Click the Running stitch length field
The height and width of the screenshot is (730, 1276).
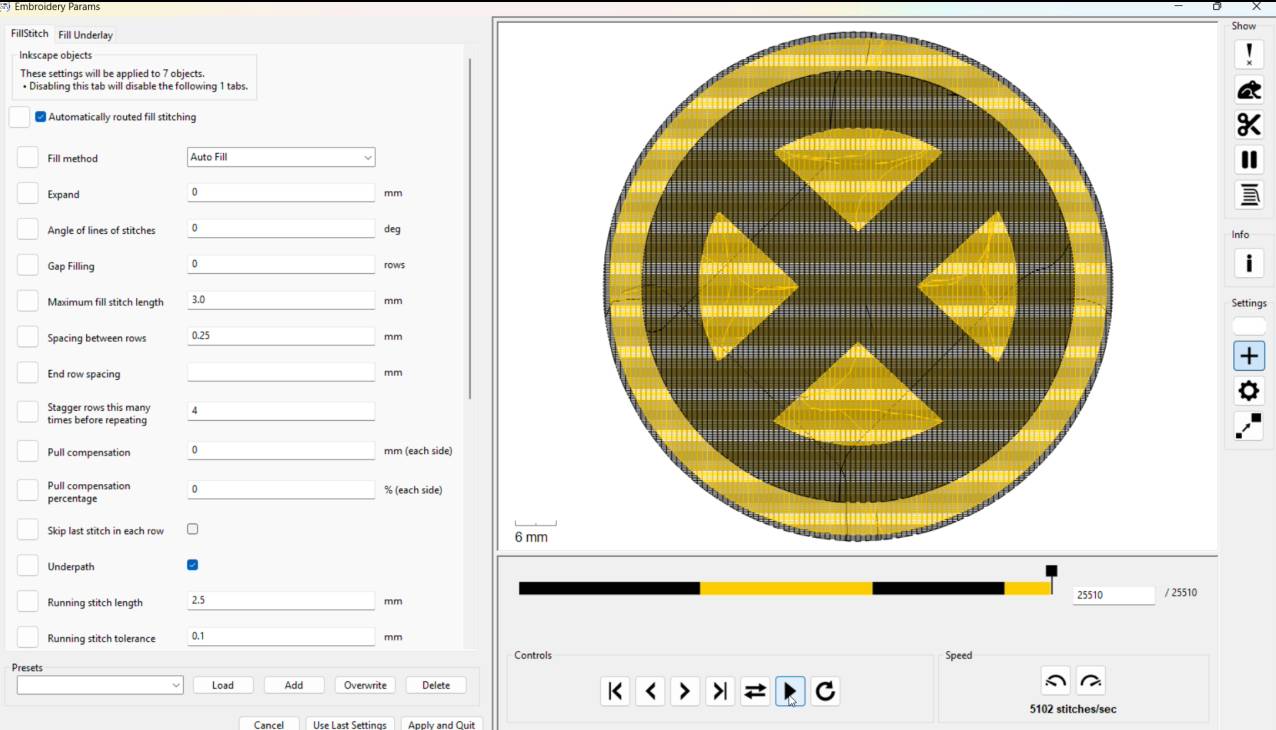(x=281, y=600)
